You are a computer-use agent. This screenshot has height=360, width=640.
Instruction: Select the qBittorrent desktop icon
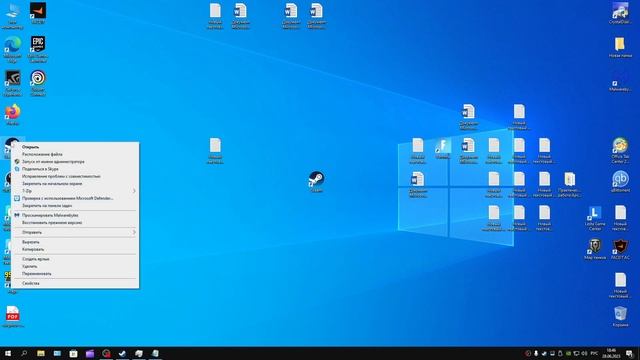coord(620,181)
